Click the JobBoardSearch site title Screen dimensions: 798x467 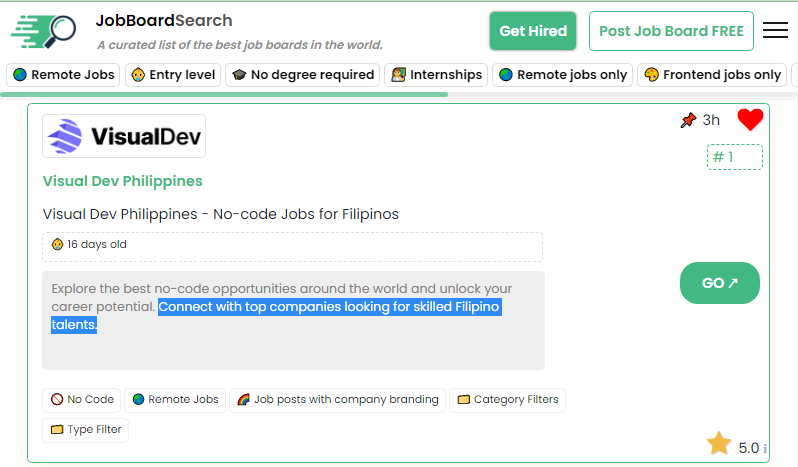pos(164,20)
